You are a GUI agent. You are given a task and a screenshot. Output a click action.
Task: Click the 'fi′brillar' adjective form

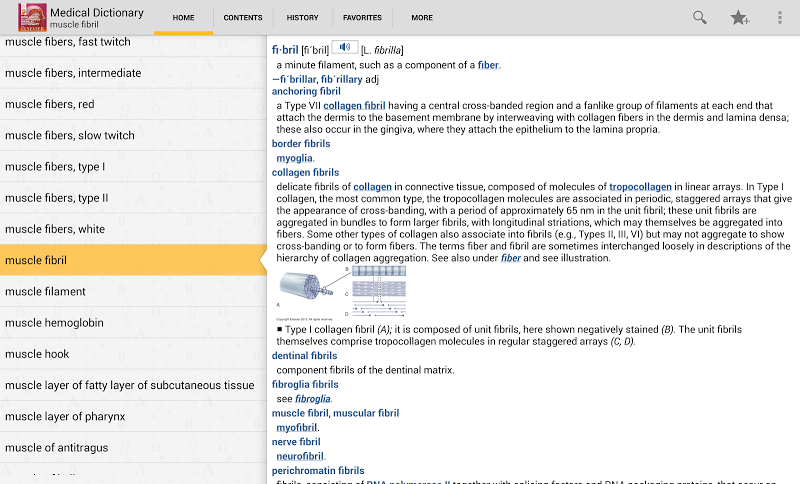[x=298, y=79]
